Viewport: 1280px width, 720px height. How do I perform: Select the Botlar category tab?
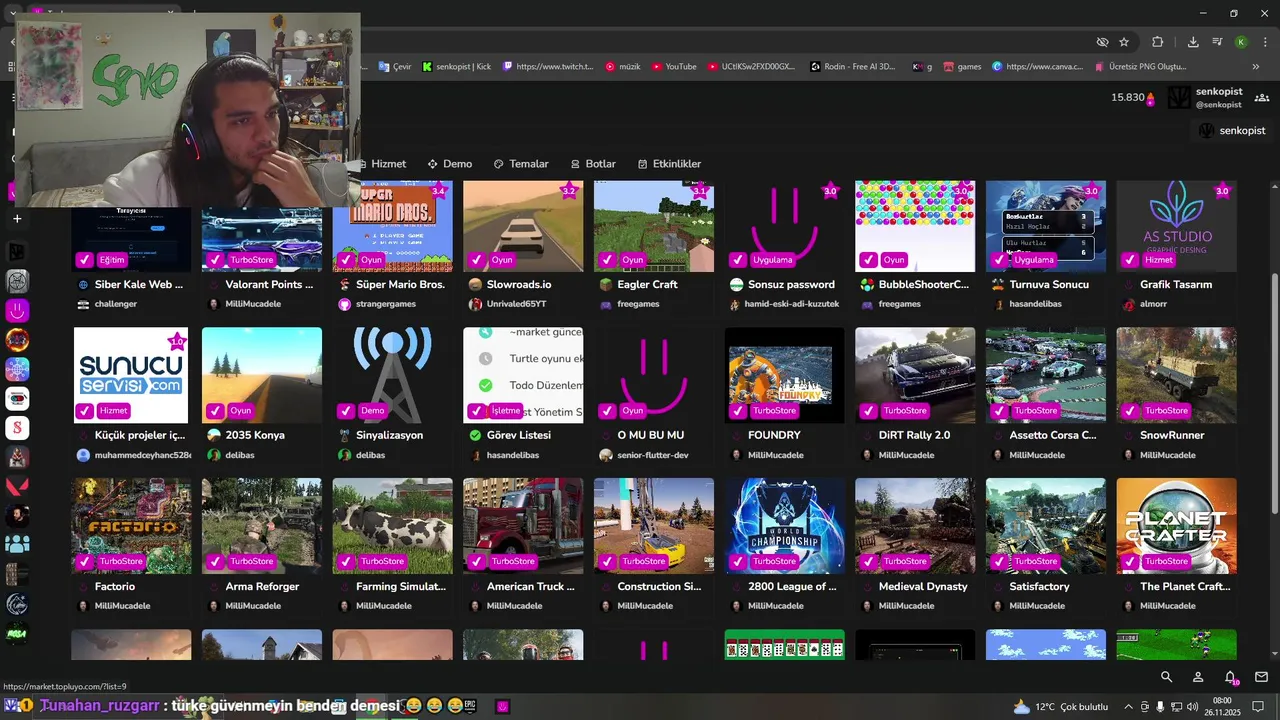coord(593,164)
